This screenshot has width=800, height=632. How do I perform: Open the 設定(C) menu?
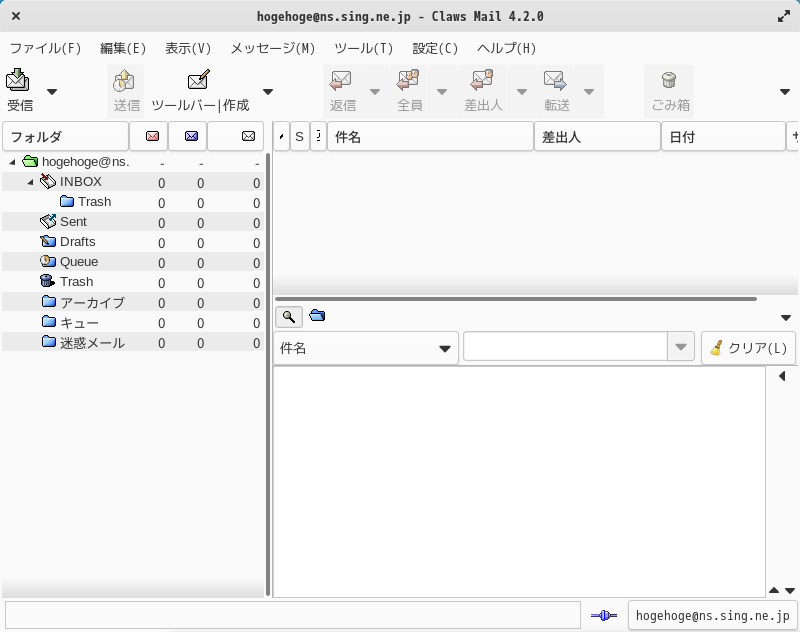pos(435,48)
